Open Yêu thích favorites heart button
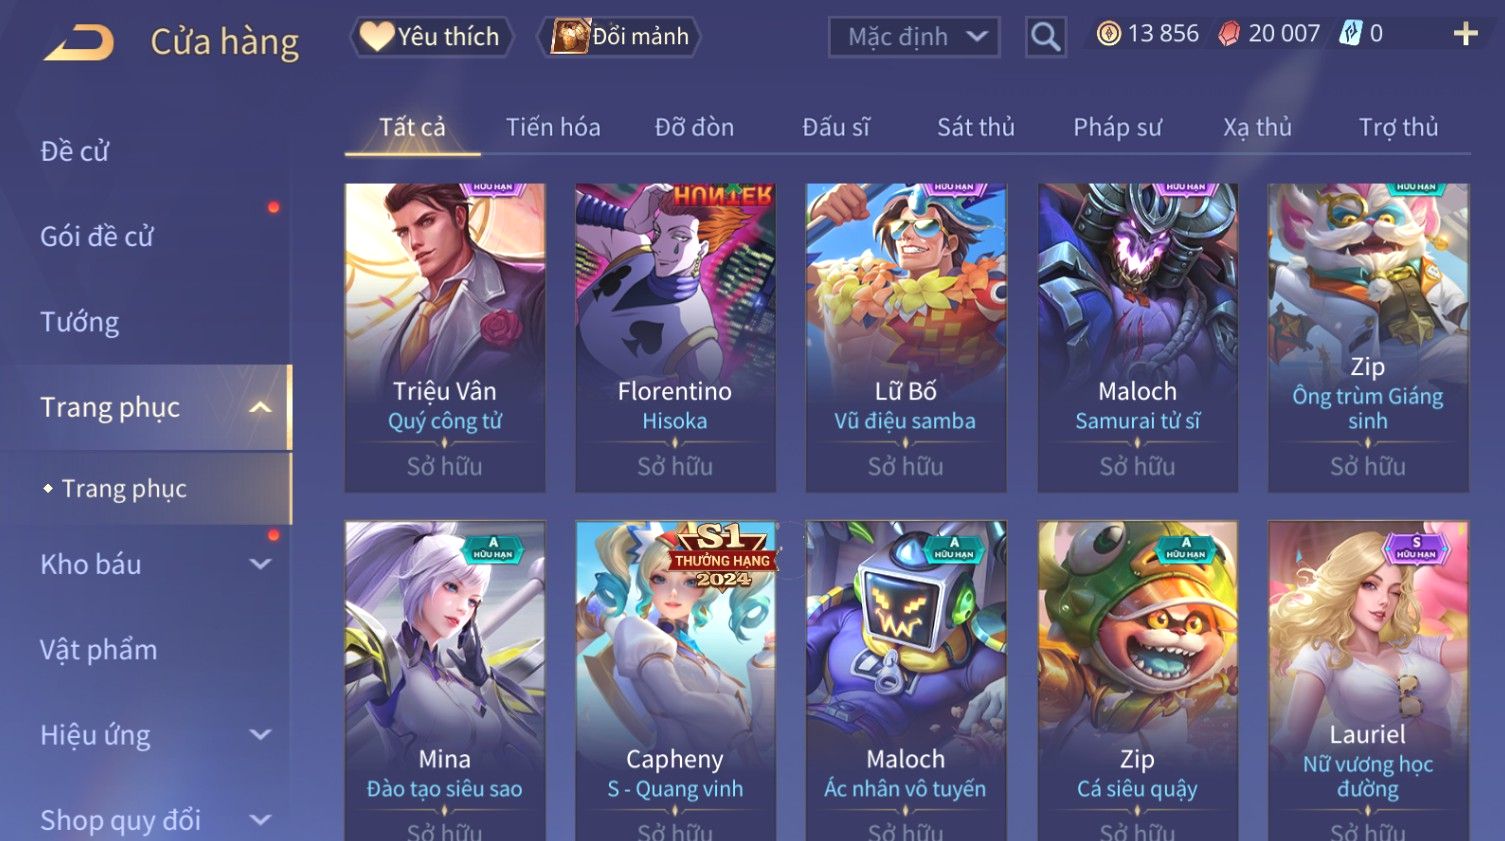Viewport: 1505px width, 841px height. pos(432,37)
